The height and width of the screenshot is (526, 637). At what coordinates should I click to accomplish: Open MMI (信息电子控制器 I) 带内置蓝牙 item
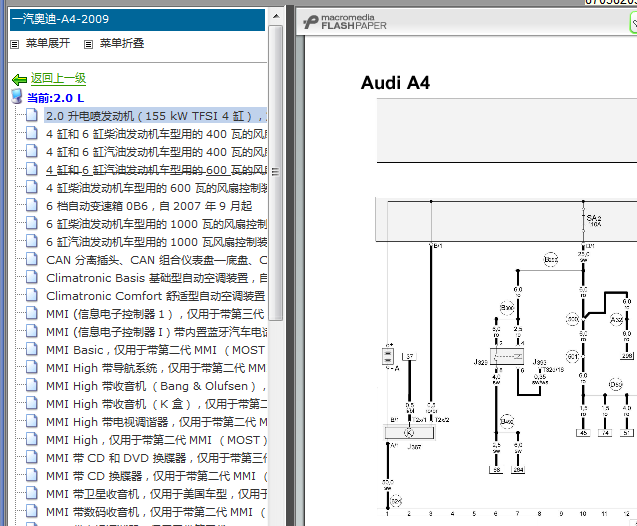(x=156, y=332)
